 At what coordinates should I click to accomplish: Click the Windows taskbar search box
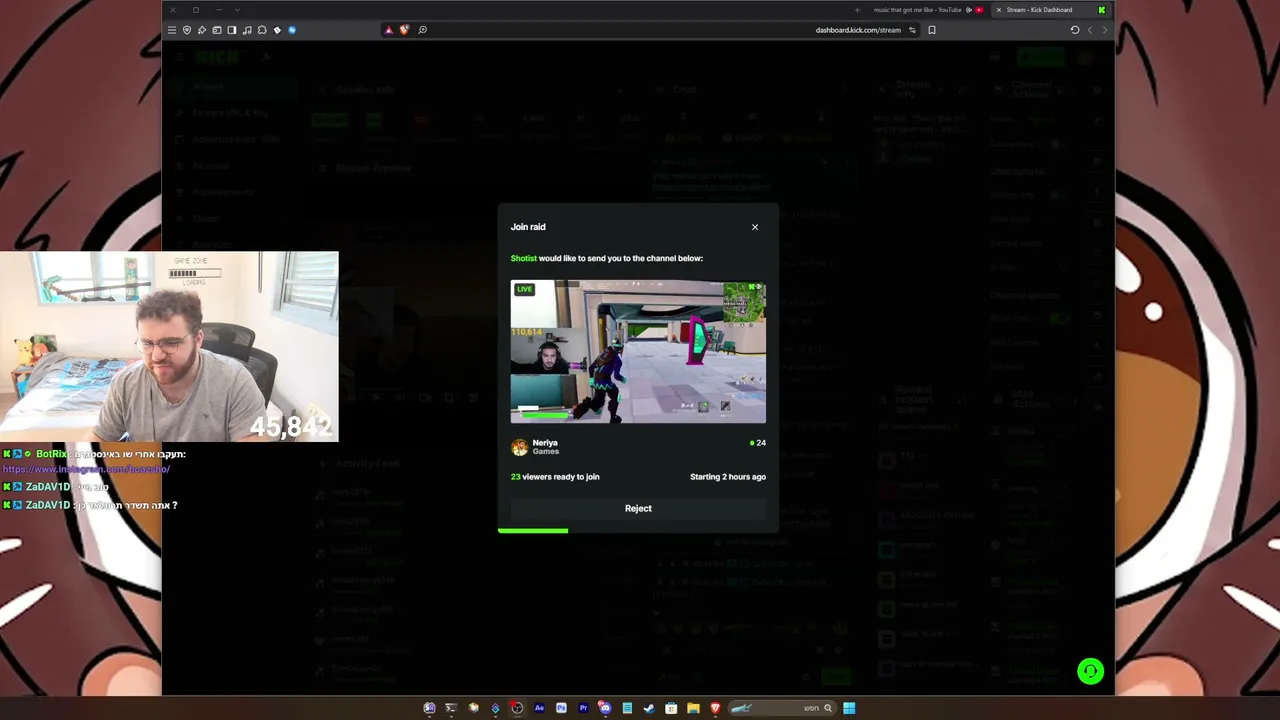coord(782,708)
